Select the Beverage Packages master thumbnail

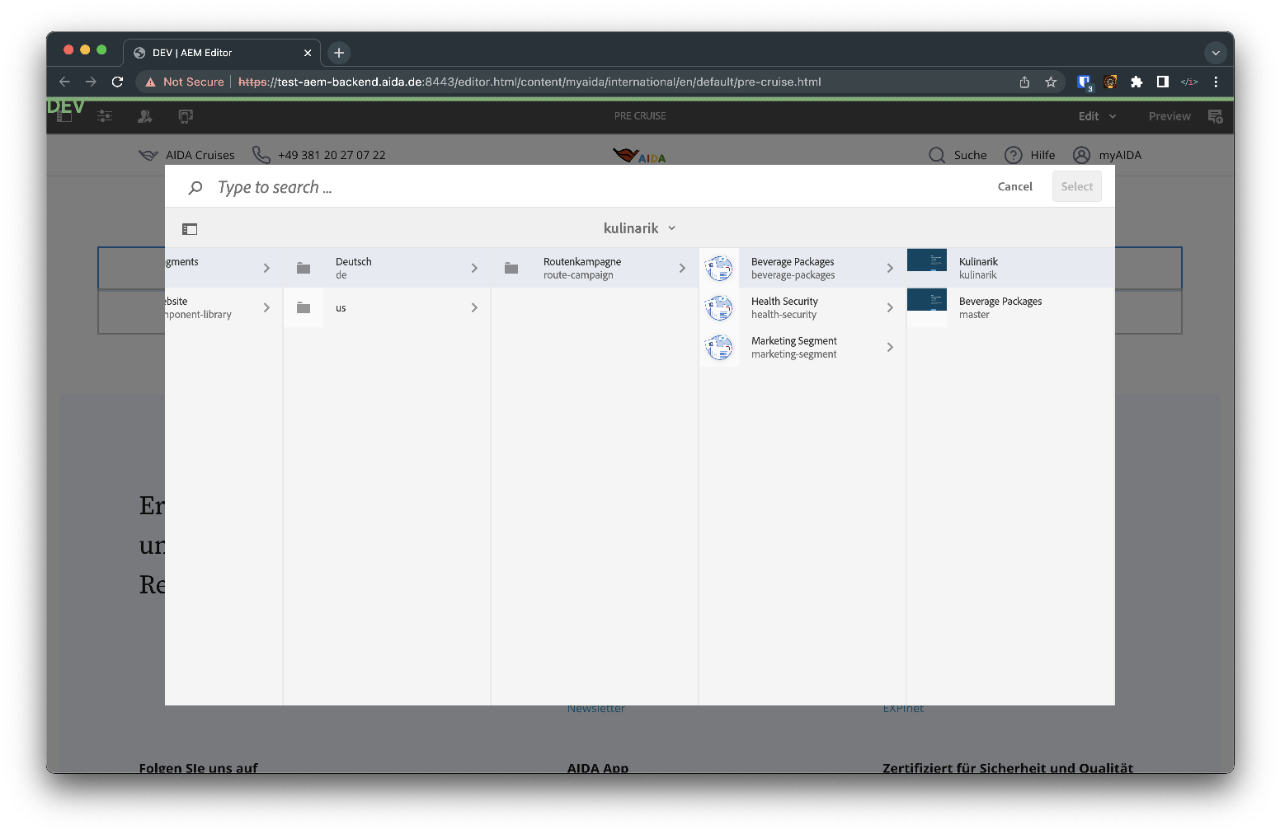[926, 301]
